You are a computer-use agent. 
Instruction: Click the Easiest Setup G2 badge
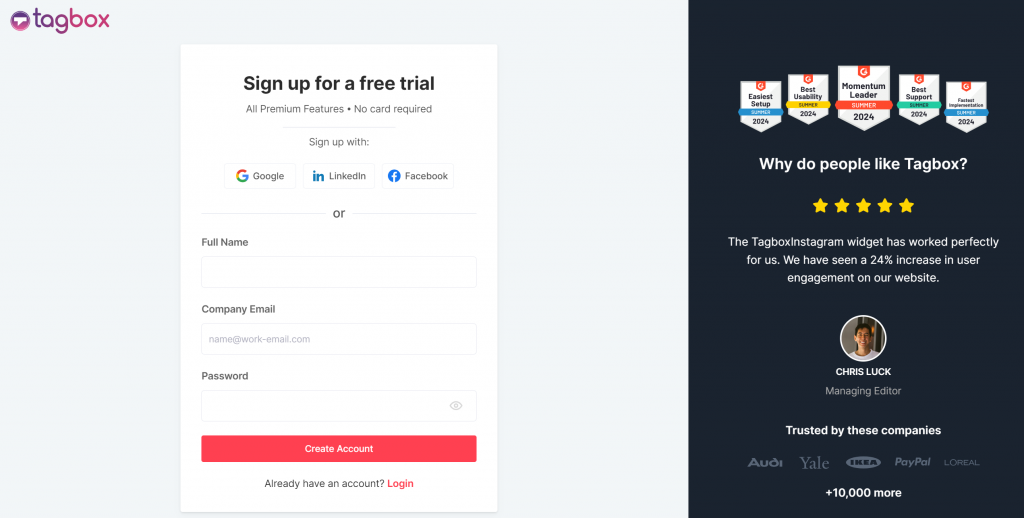(x=760, y=106)
